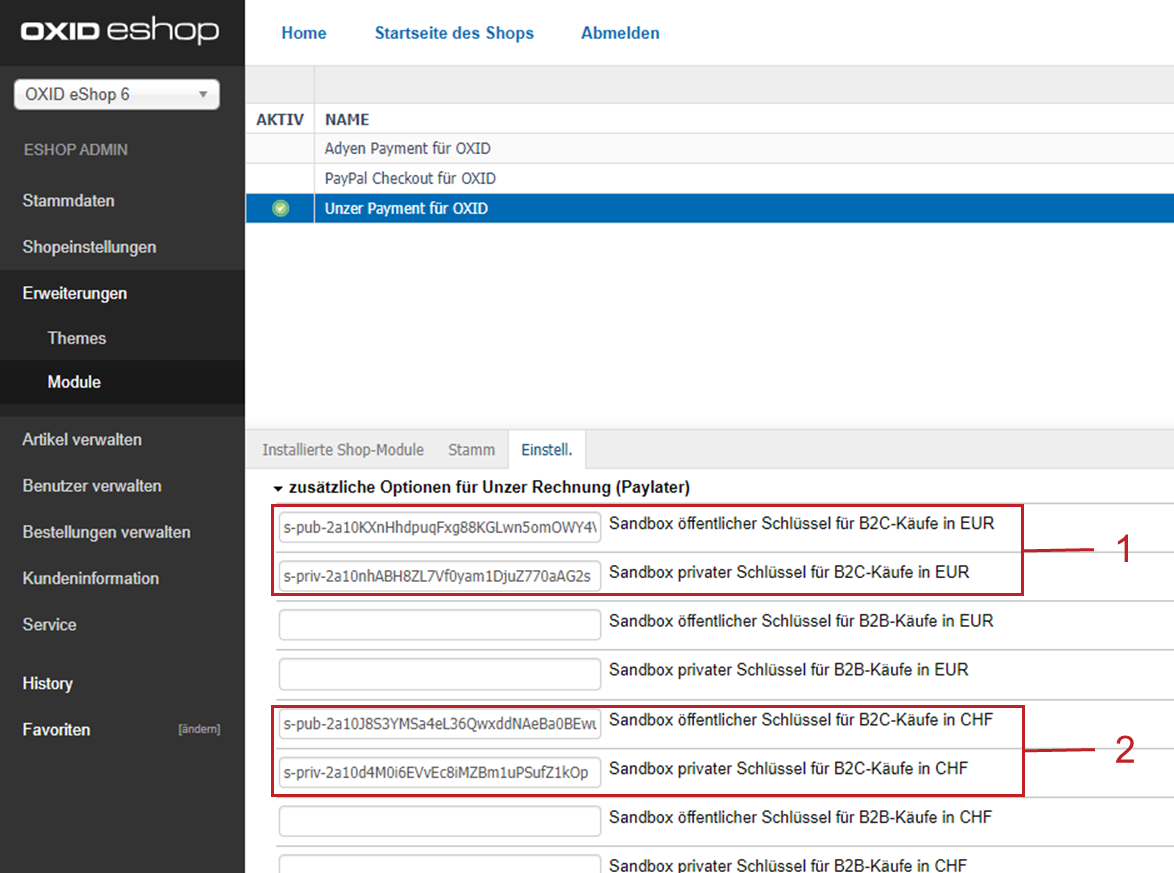Screen dimensions: 1174x873
Task: Switch to the Installierte Shop-Module tab
Action: [x=343, y=450]
